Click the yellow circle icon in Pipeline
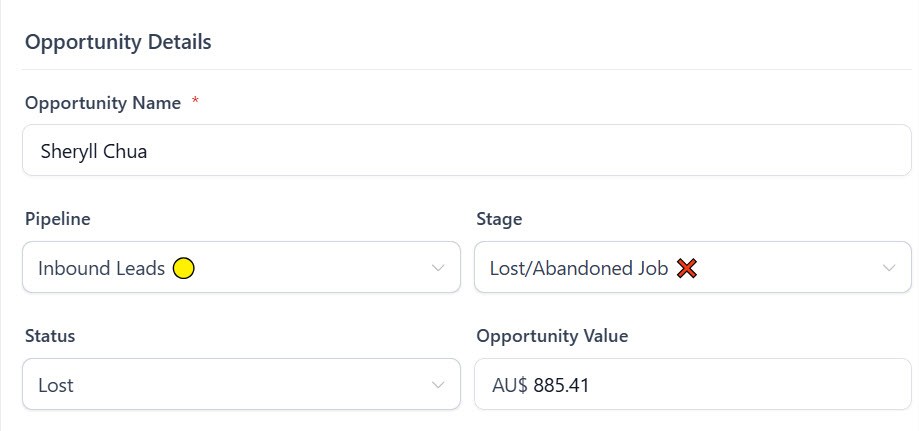The height and width of the screenshot is (431, 919). click(183, 268)
